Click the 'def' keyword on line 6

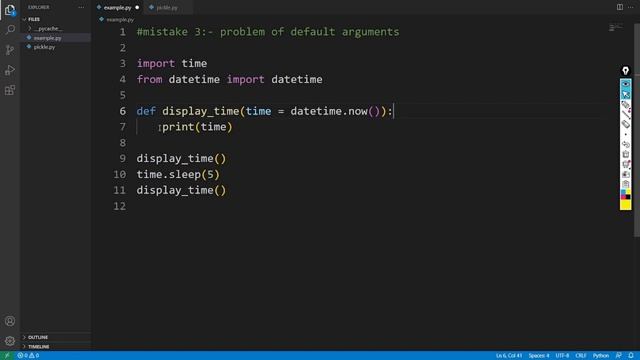pos(146,111)
